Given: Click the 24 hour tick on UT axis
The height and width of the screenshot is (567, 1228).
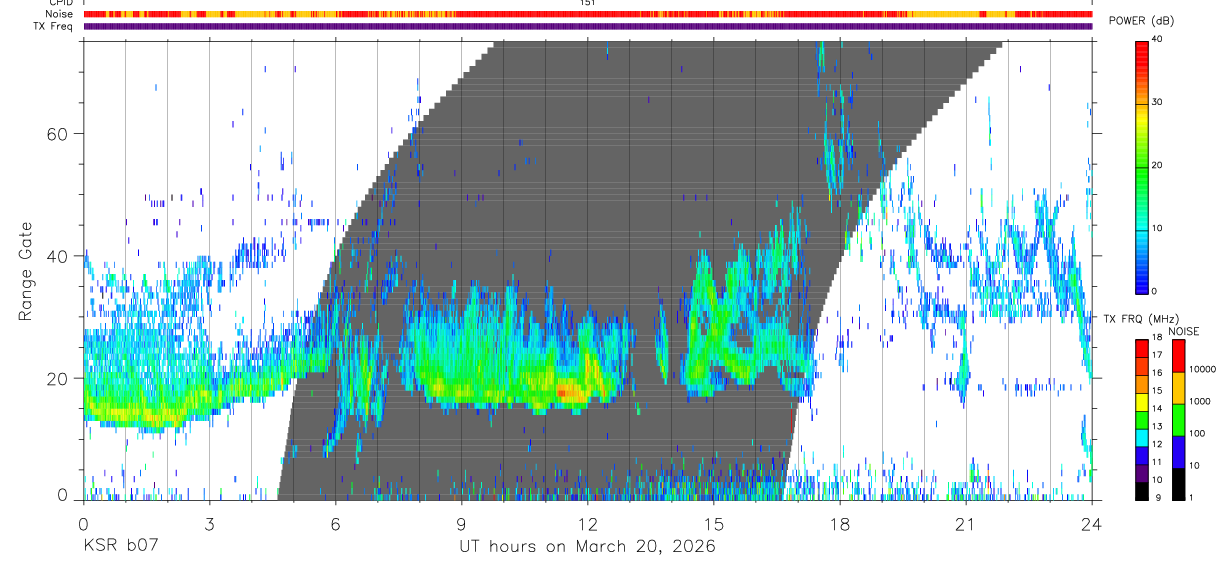Looking at the screenshot, I should click(x=1092, y=524).
